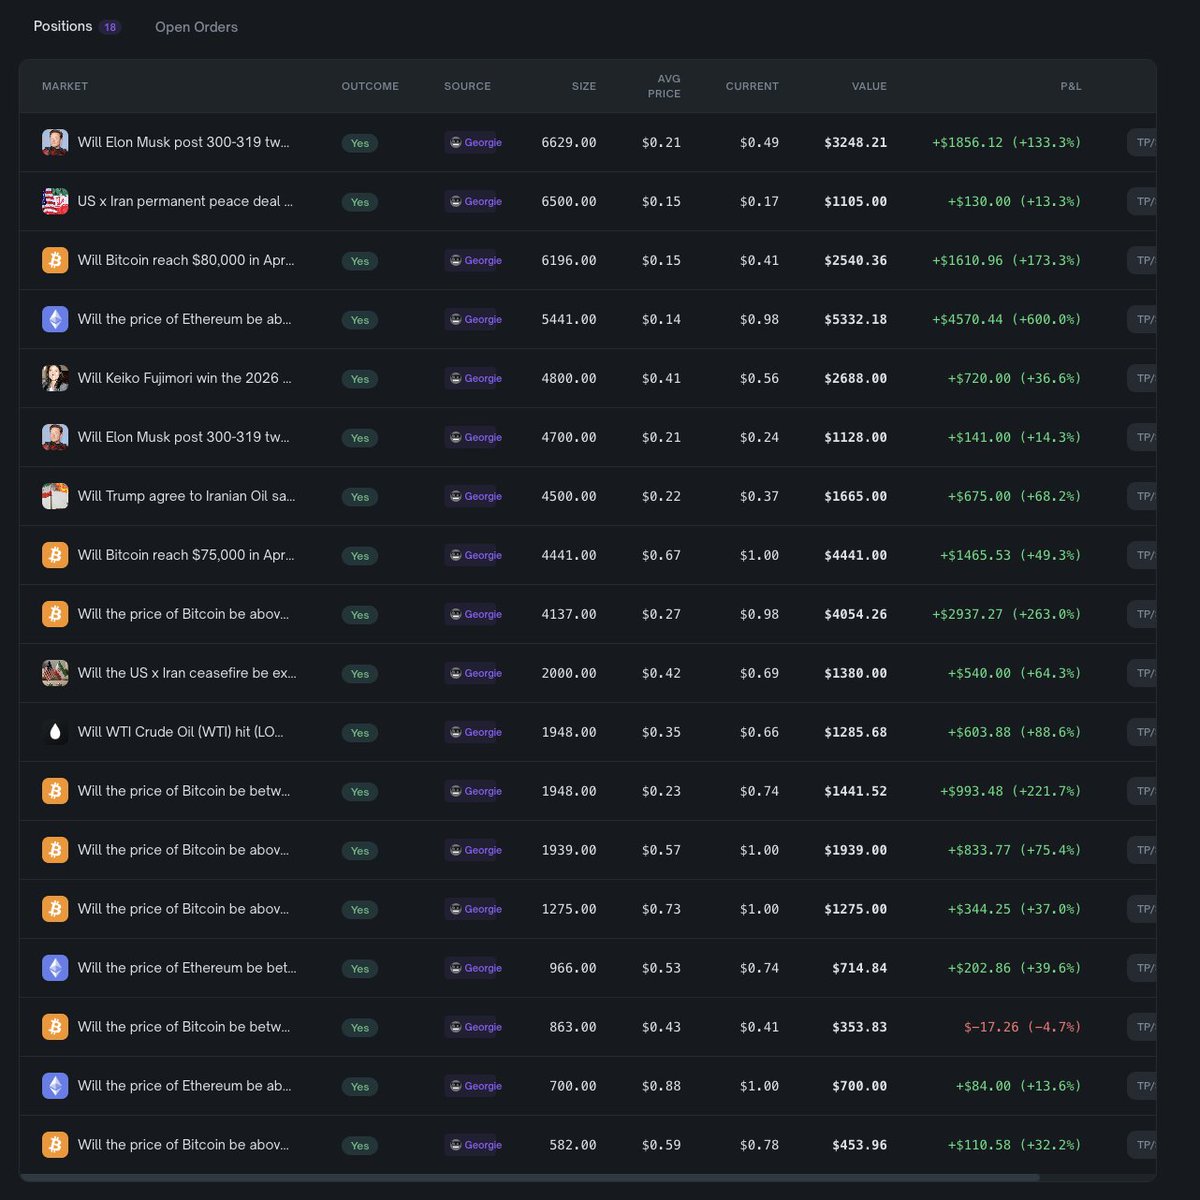Click the P&L value '+$4570.44 (+600.0%)'
This screenshot has width=1200, height=1200.
coord(1006,319)
